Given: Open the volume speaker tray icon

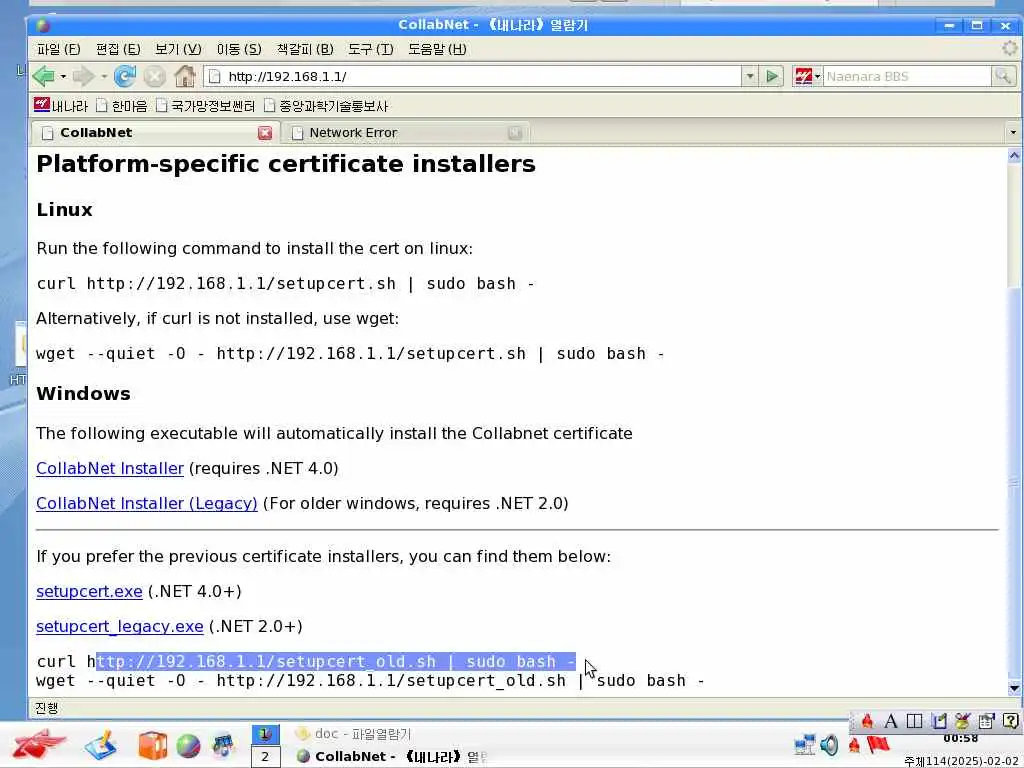Looking at the screenshot, I should [829, 744].
